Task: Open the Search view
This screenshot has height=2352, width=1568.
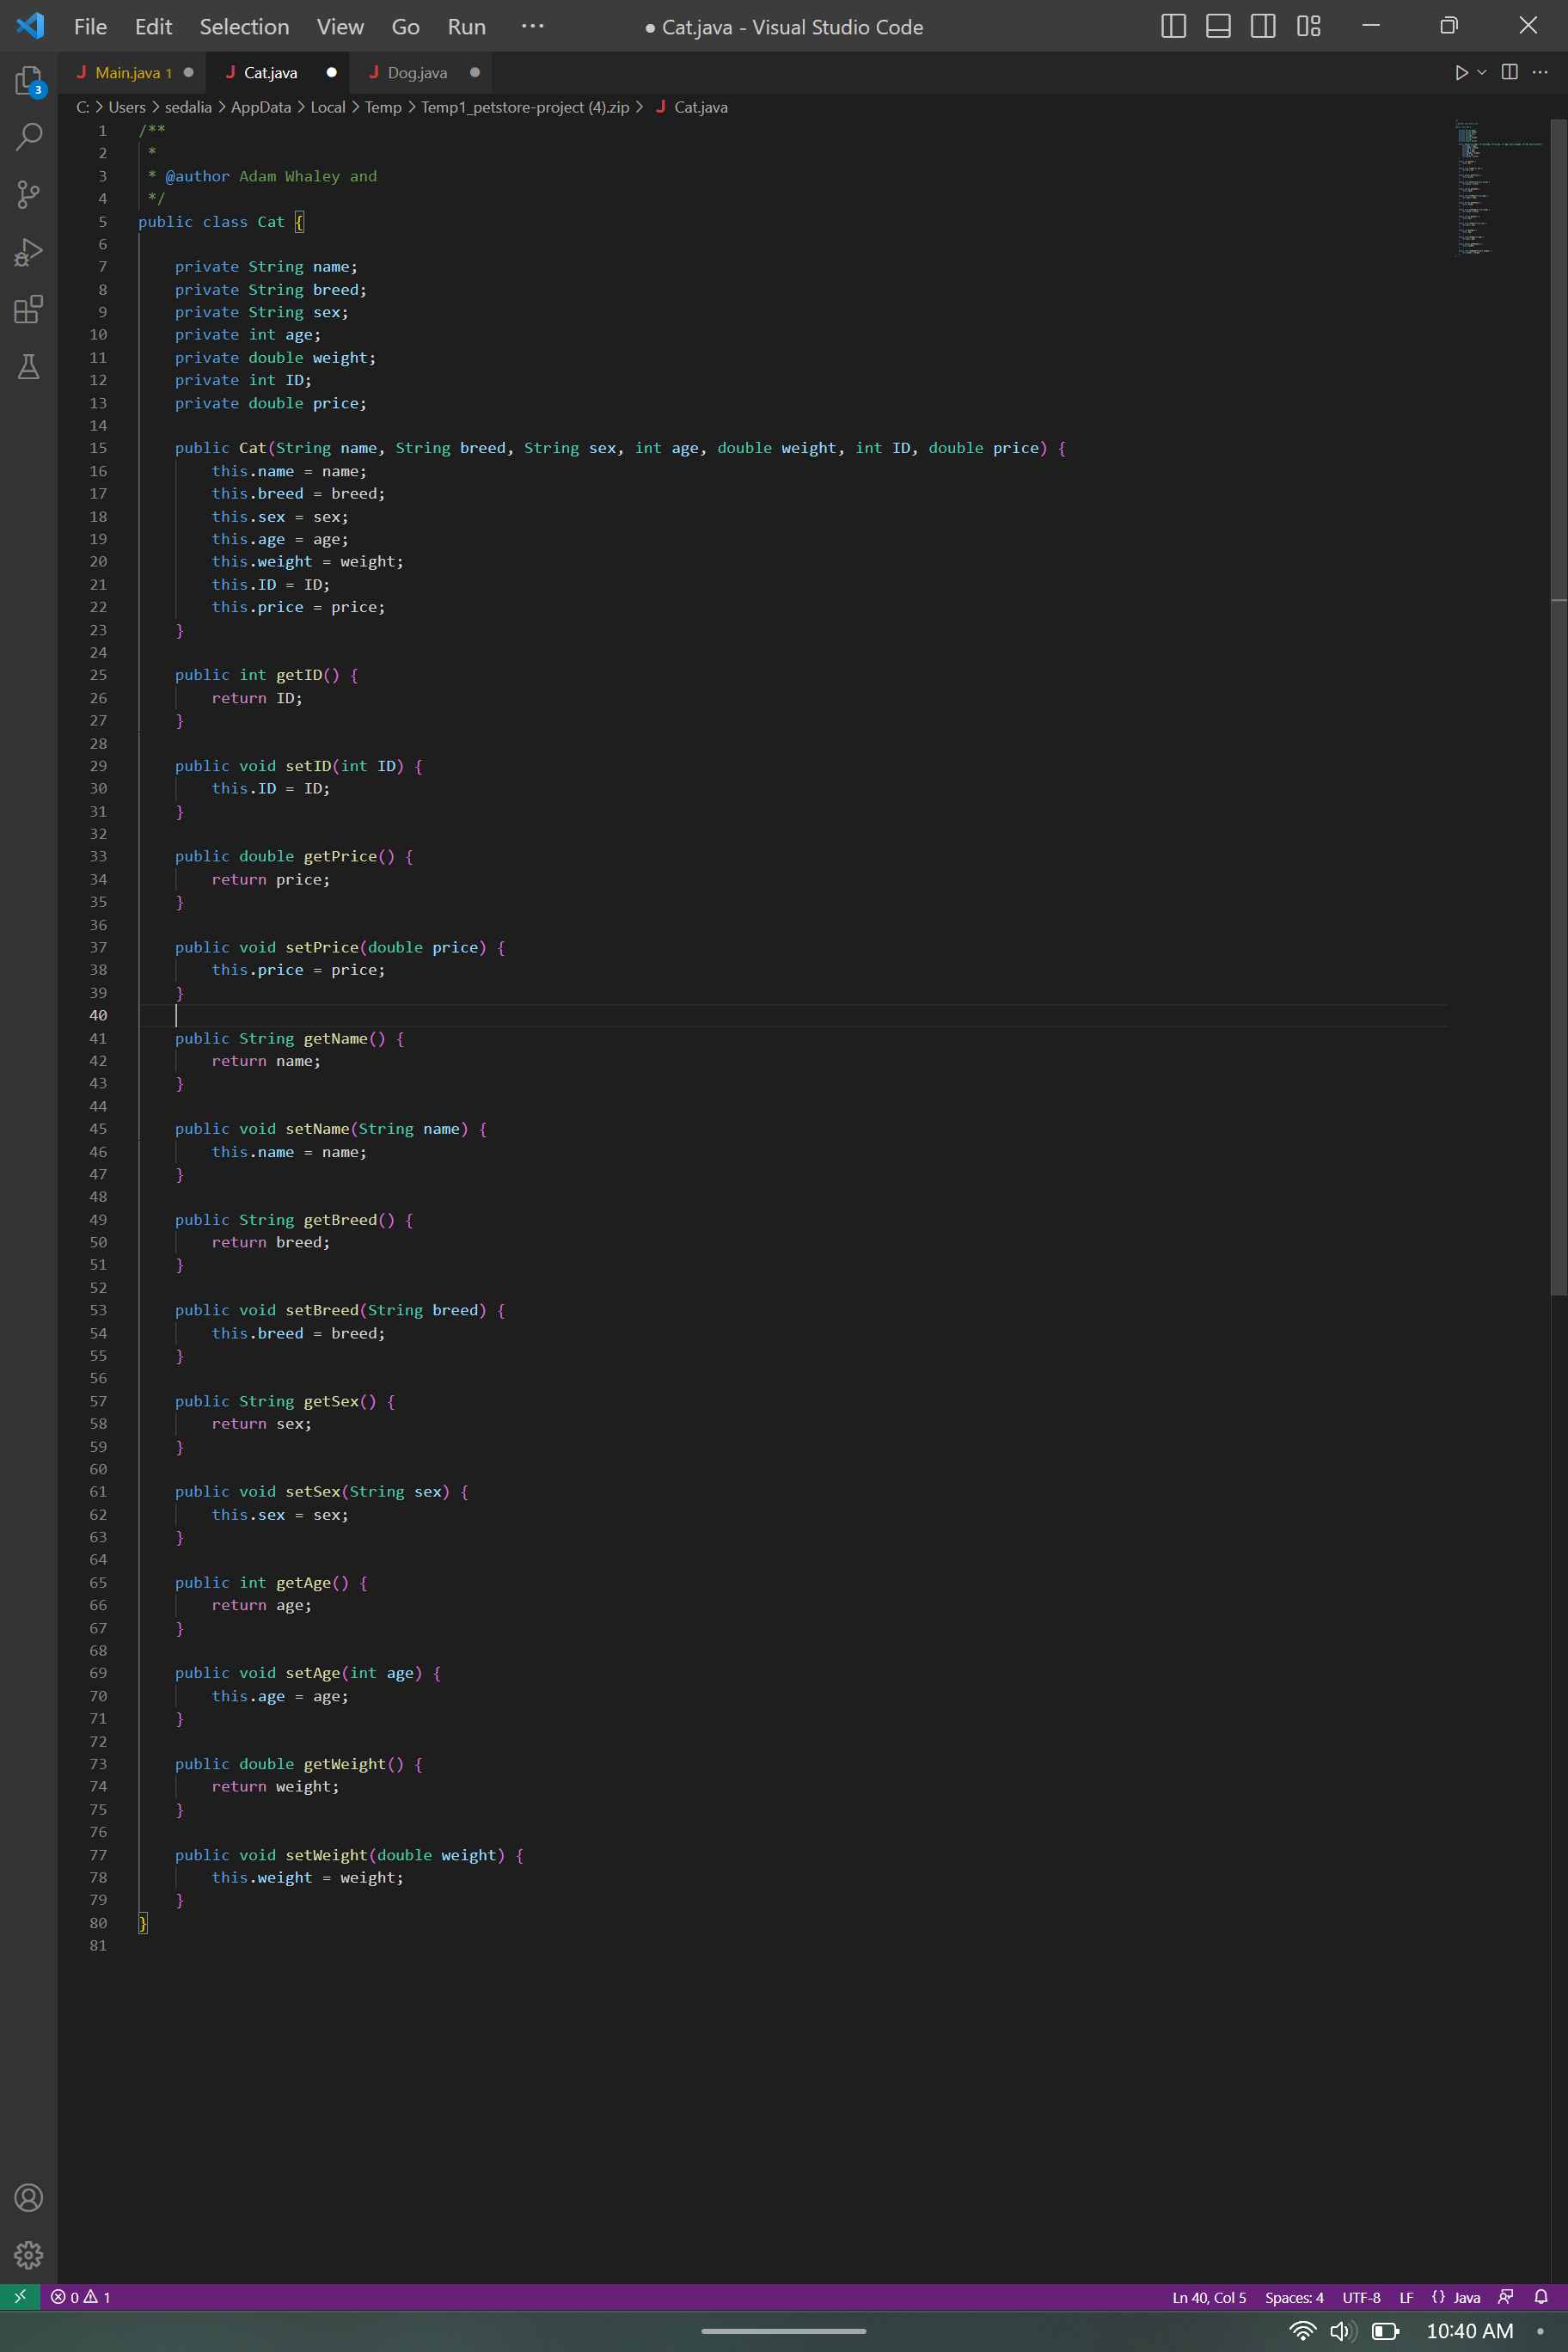Action: 28,136
